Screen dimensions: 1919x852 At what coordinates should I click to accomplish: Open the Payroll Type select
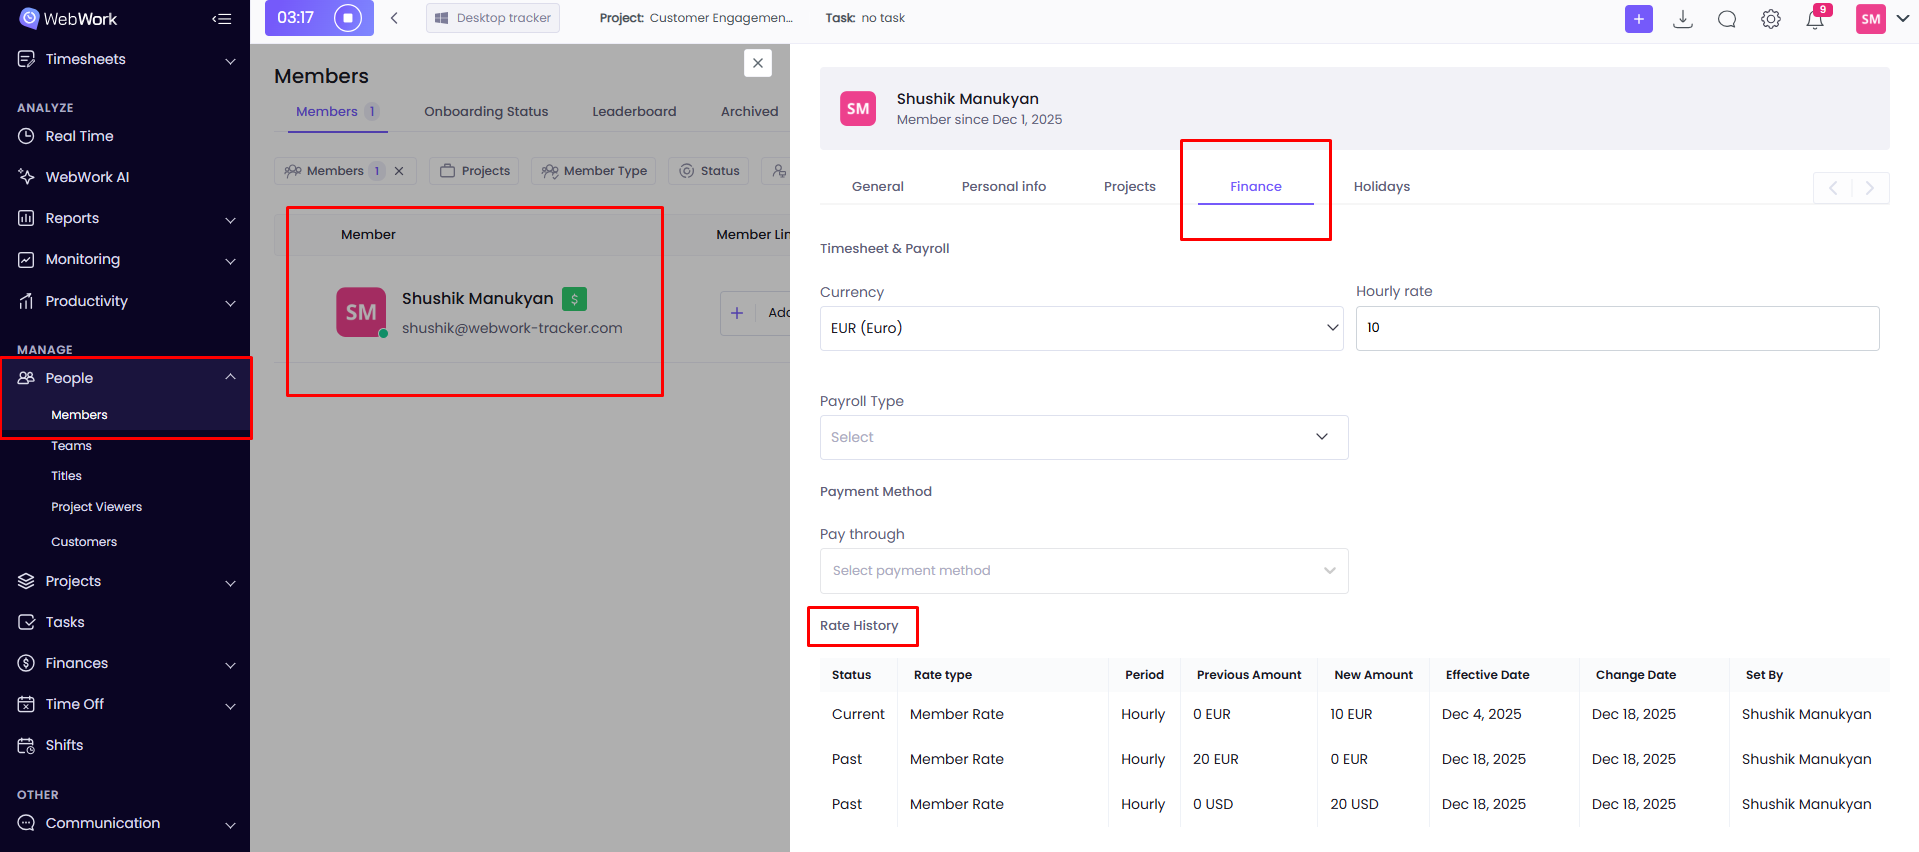click(1083, 437)
